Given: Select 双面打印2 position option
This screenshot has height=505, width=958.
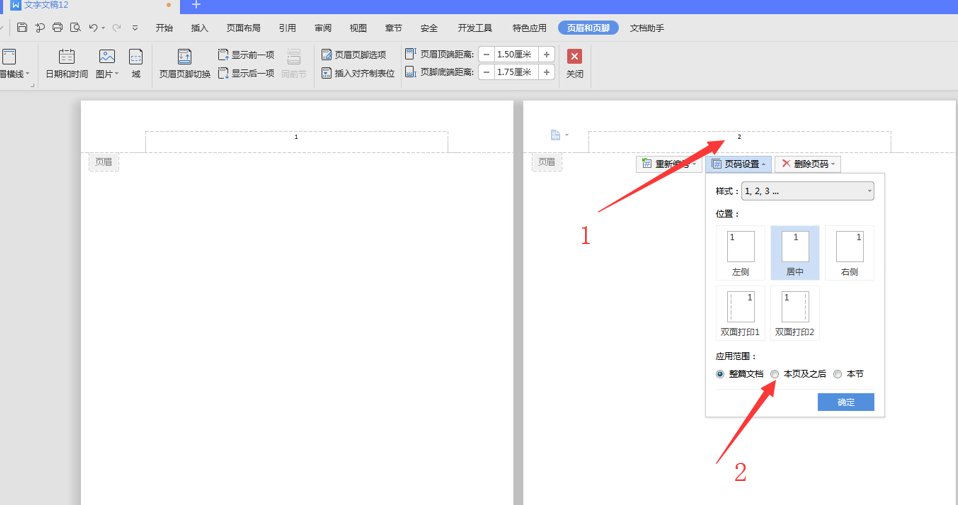Looking at the screenshot, I should [x=795, y=313].
